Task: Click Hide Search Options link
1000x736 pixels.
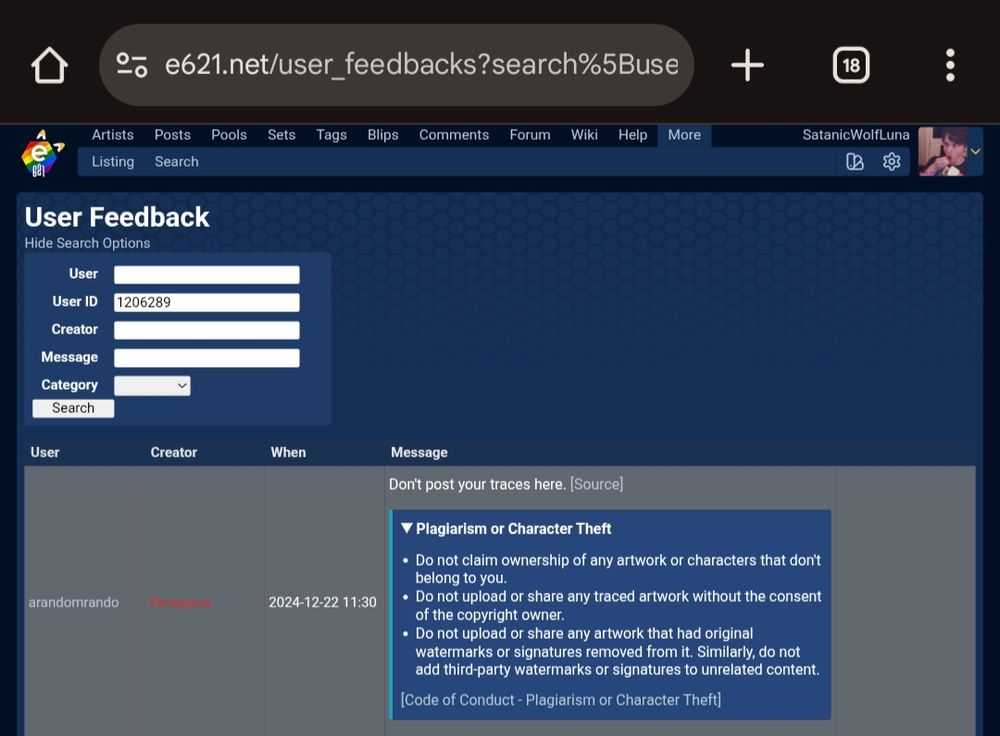Action: coord(87,243)
